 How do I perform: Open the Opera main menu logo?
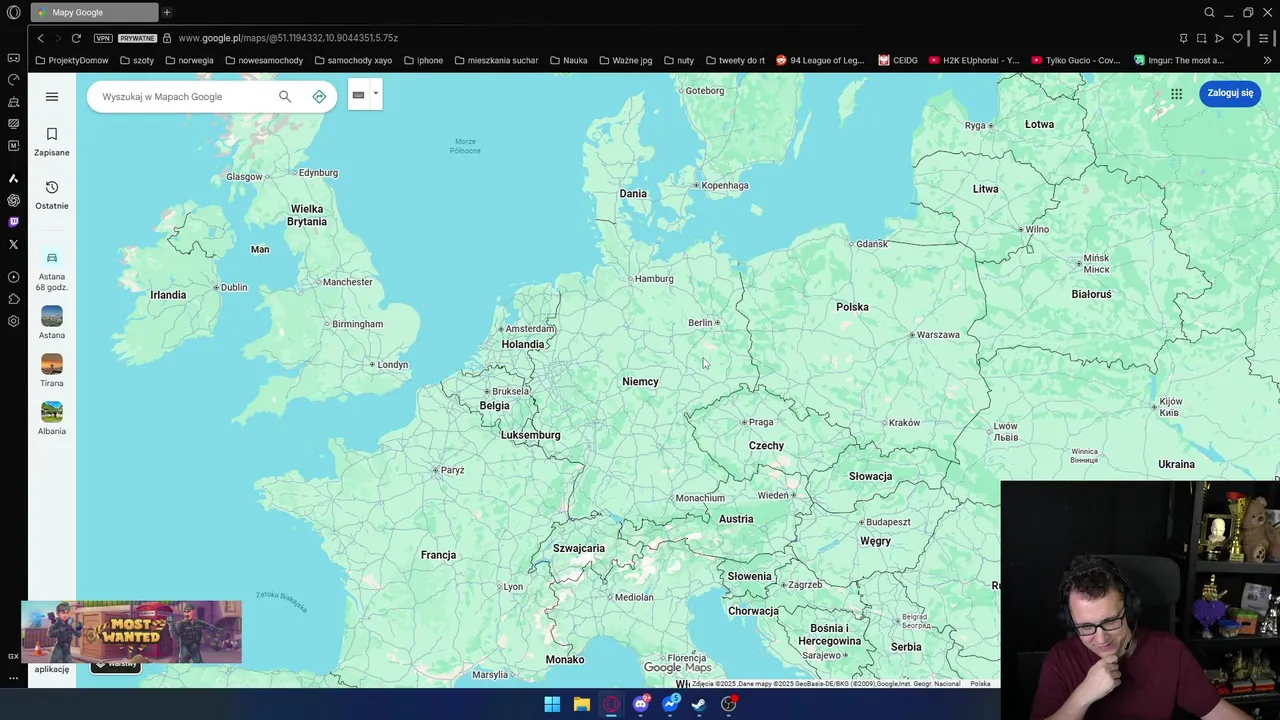[13, 12]
